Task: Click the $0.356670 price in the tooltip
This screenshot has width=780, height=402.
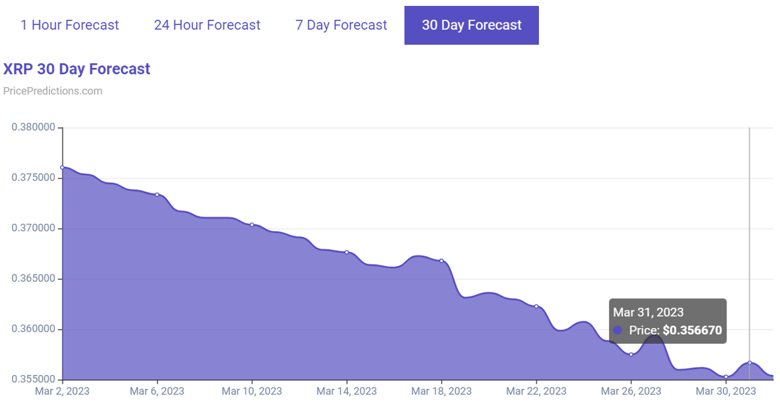Action: coord(692,330)
